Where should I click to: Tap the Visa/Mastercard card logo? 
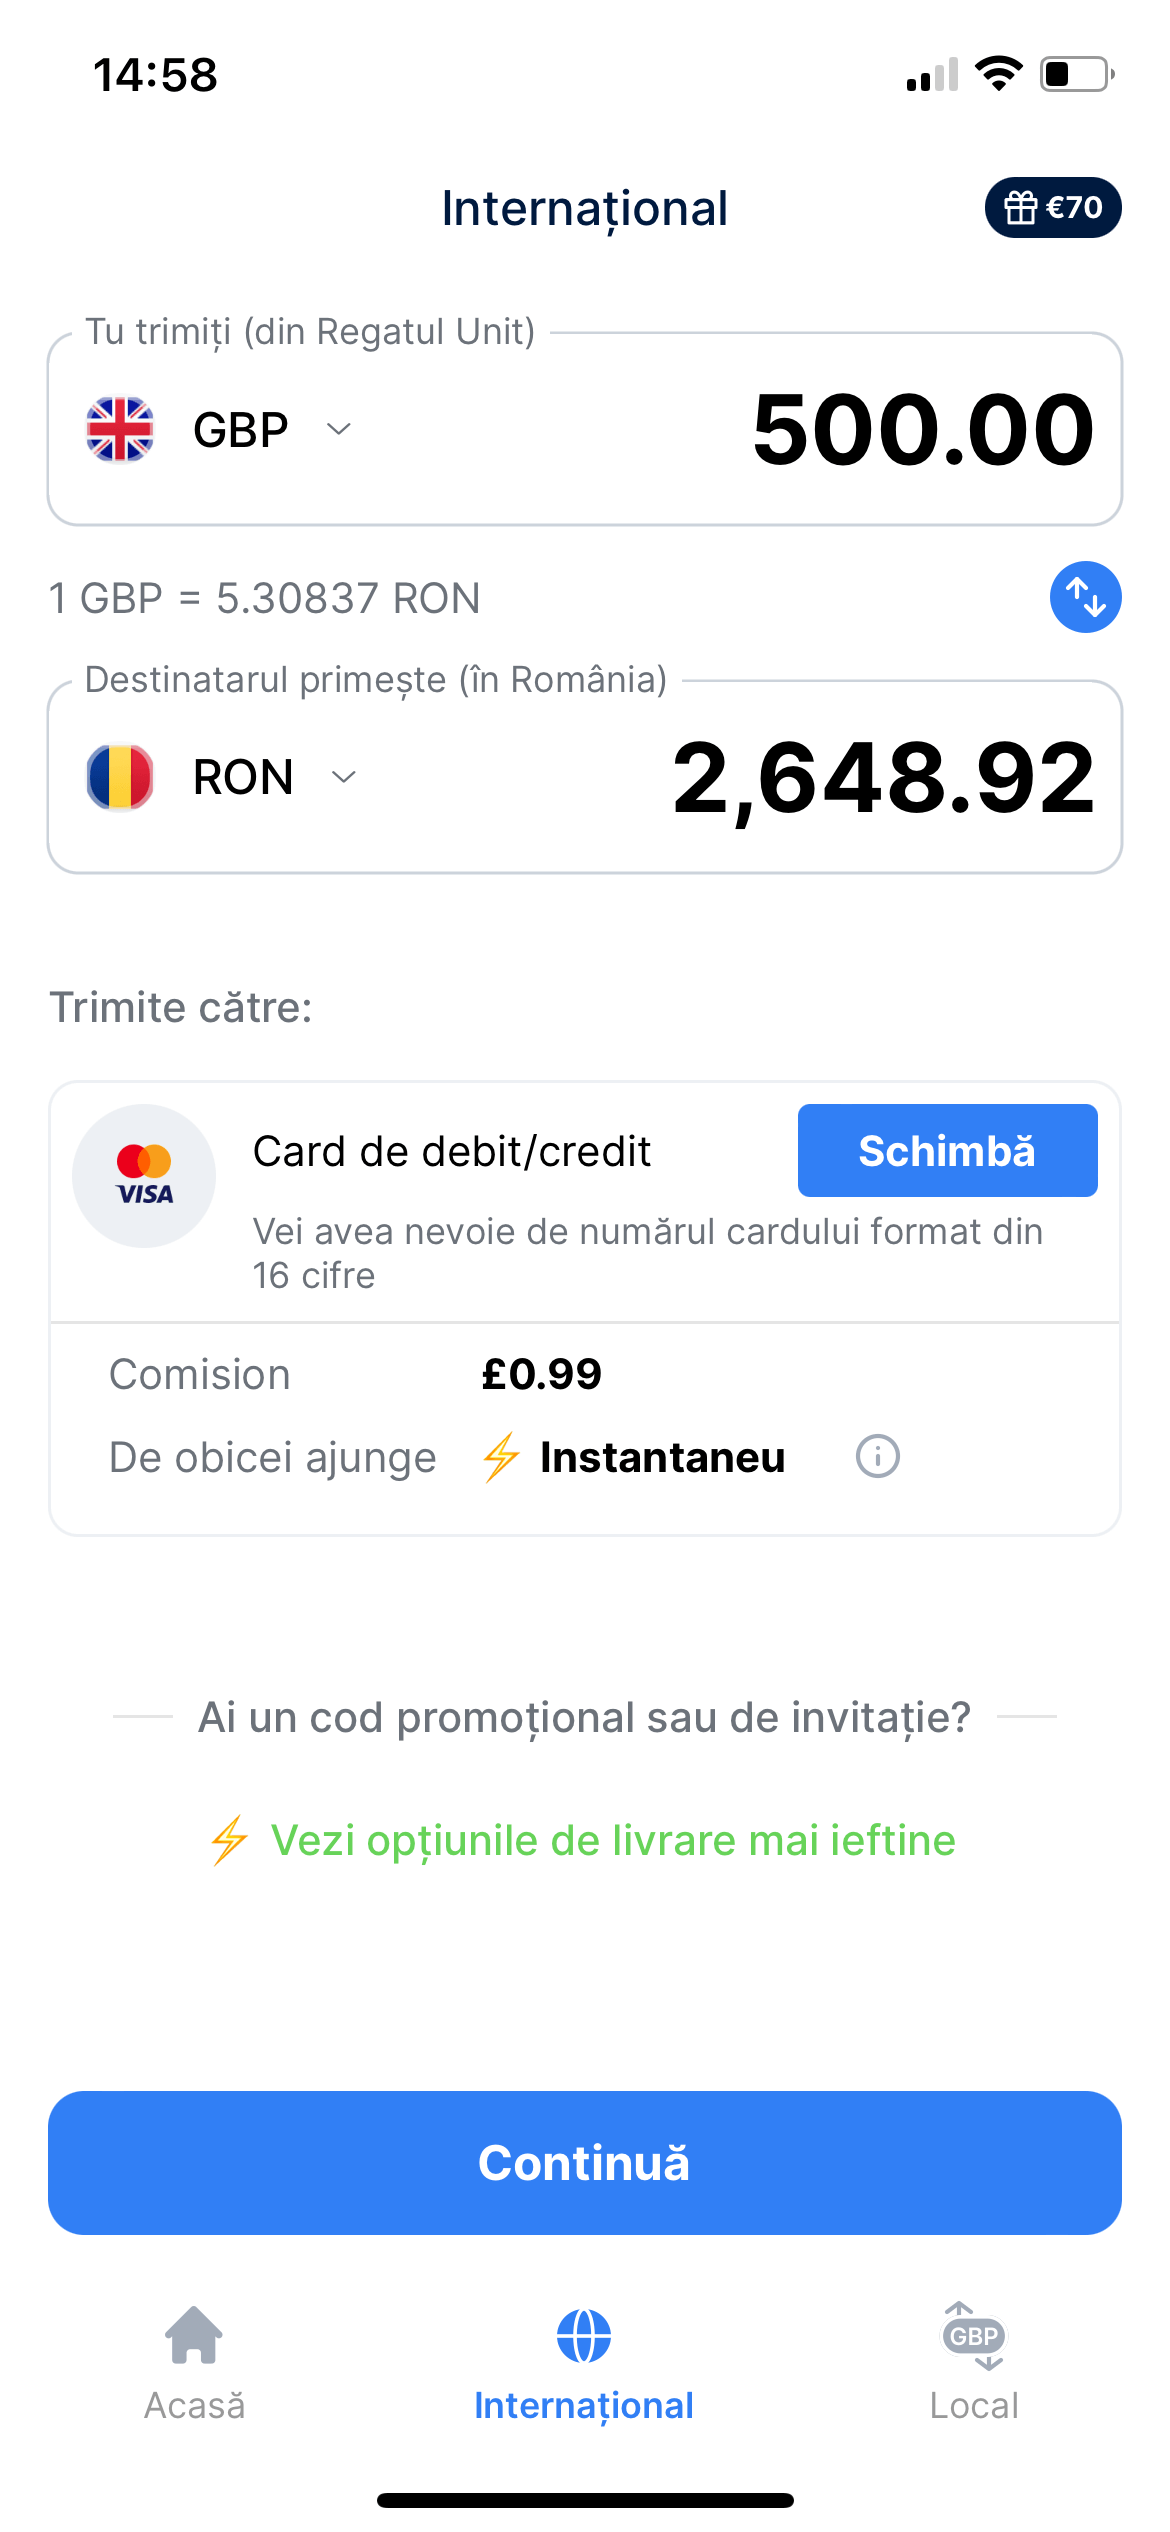click(144, 1176)
